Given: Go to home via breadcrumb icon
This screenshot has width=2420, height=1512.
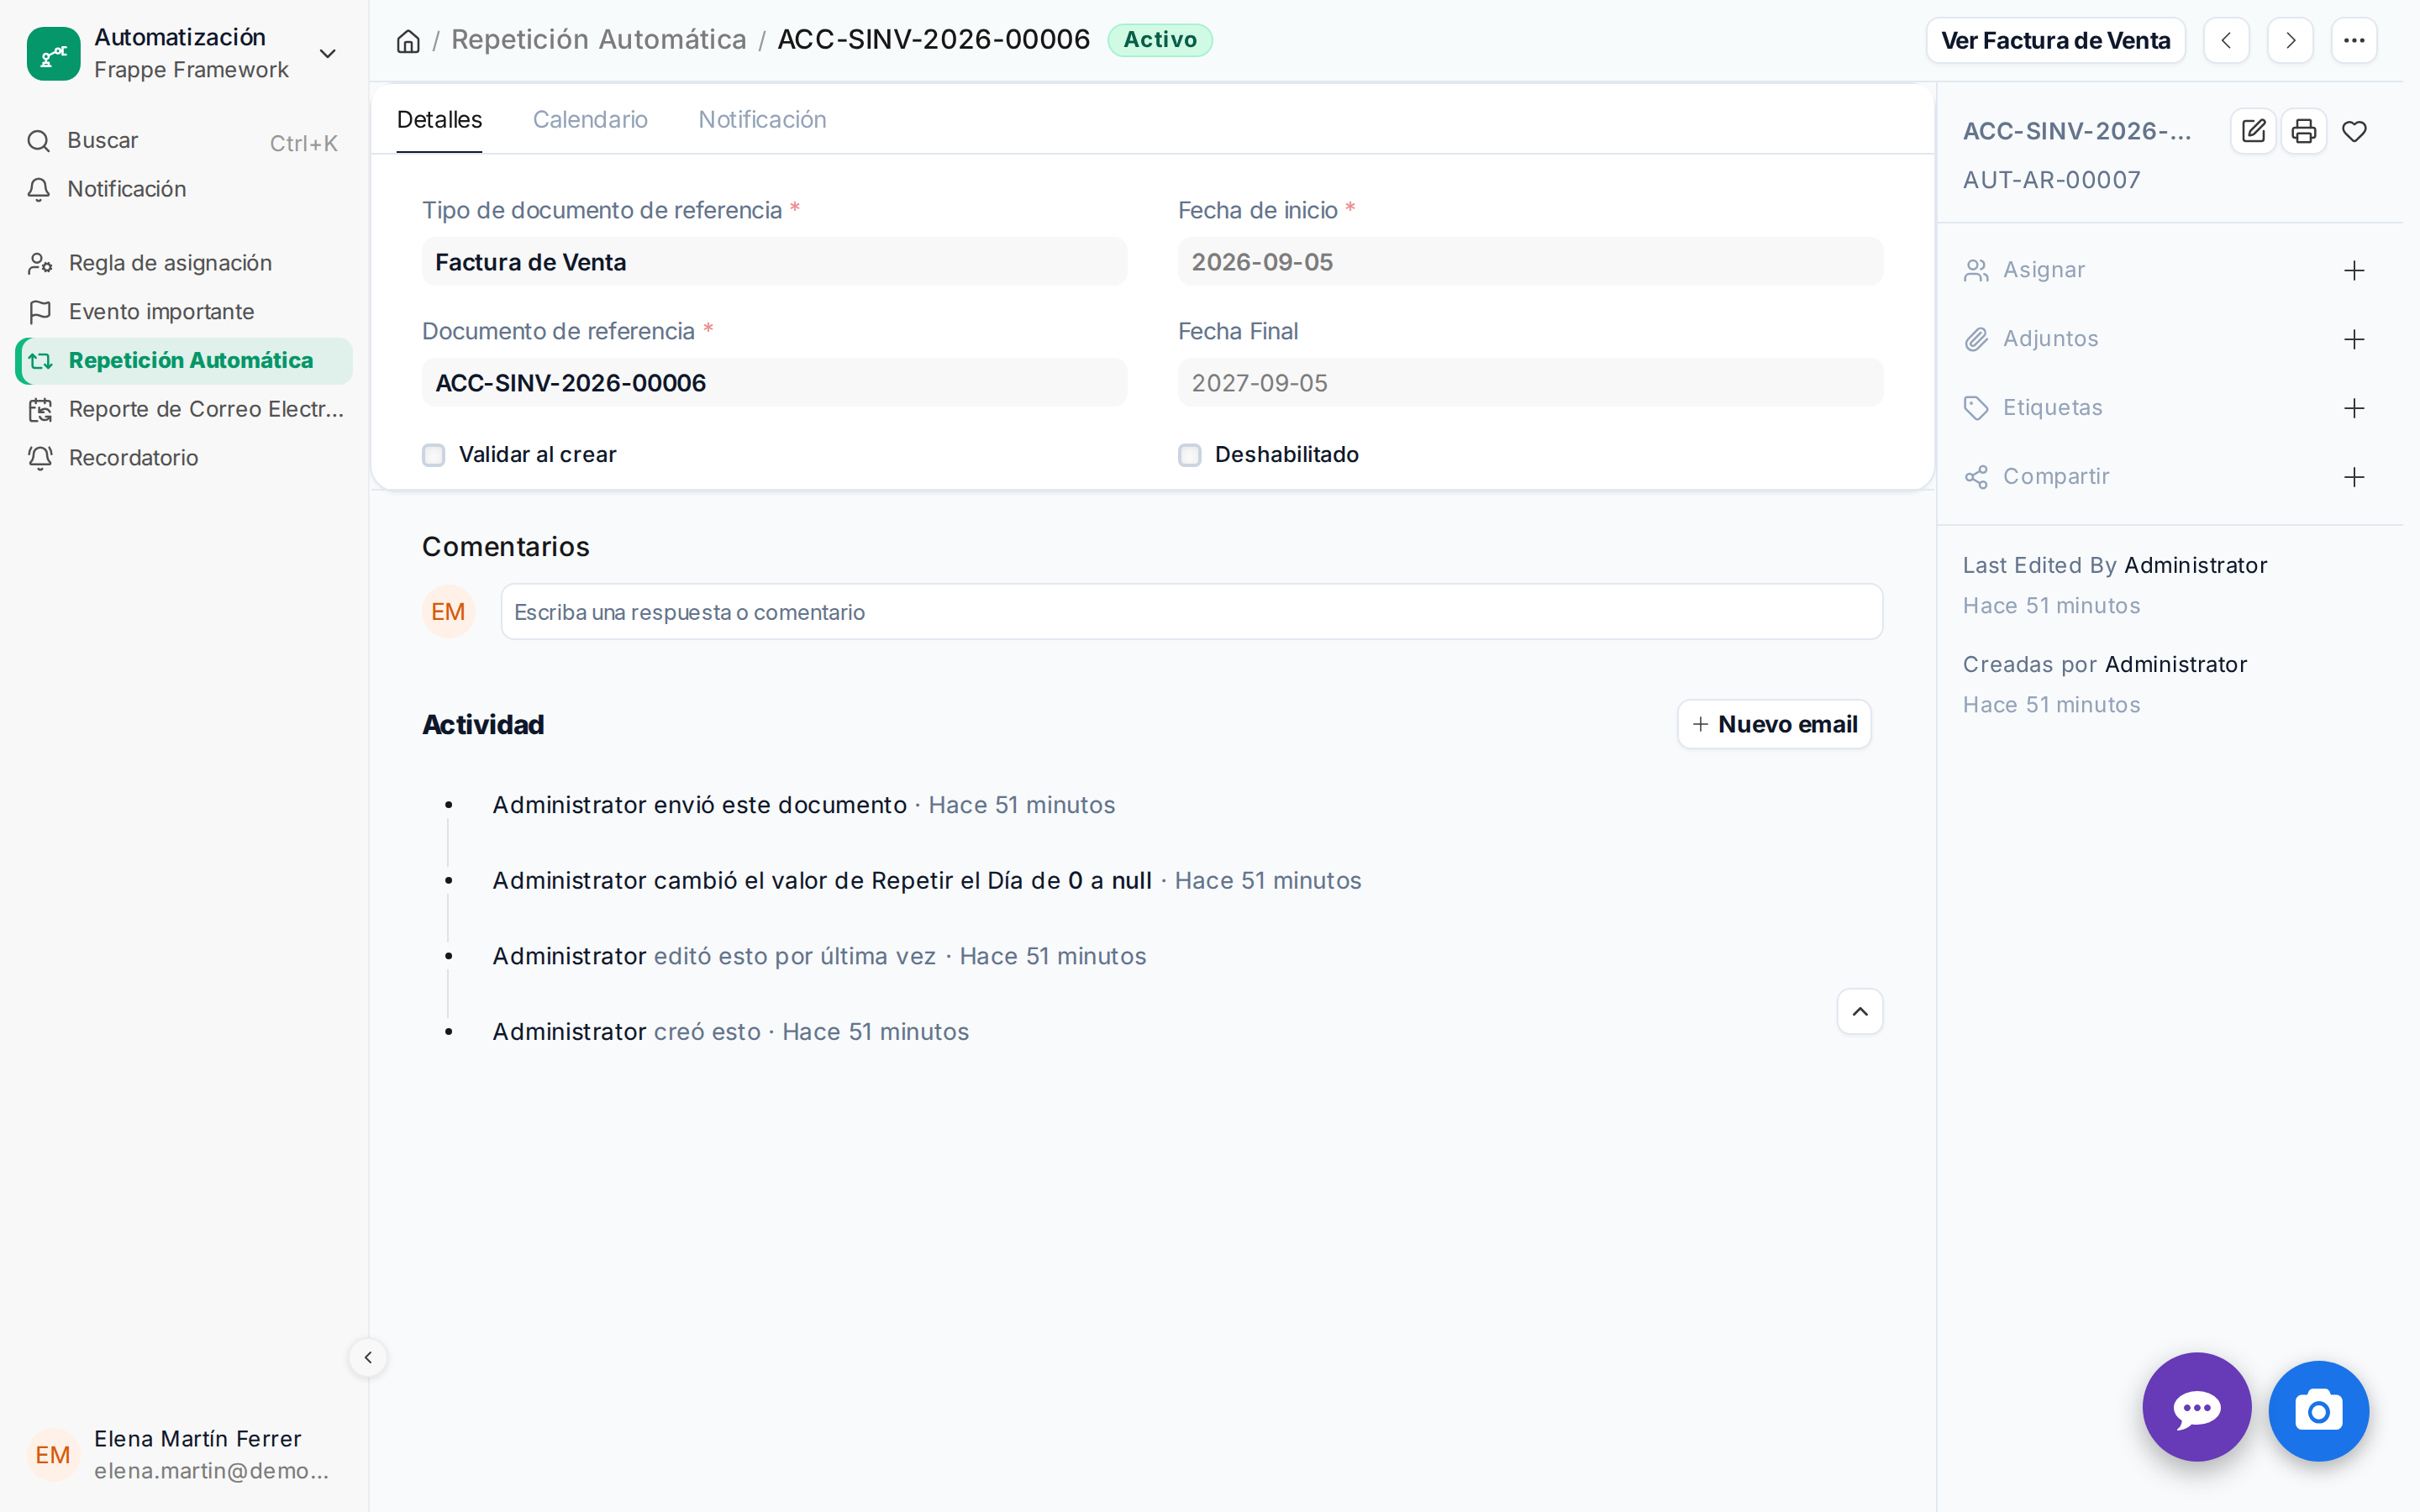Looking at the screenshot, I should tap(408, 41).
